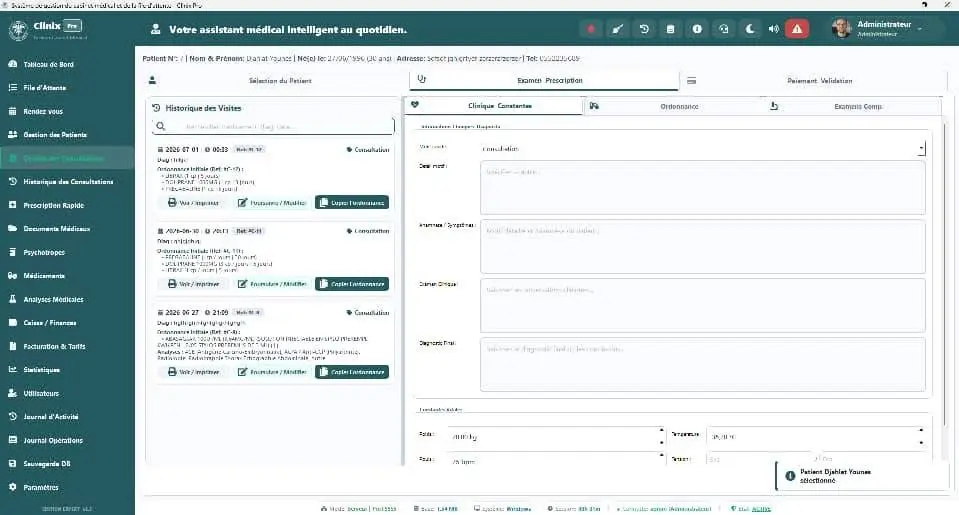Click the Statistiques chart icon
959x515 pixels.
(12, 369)
